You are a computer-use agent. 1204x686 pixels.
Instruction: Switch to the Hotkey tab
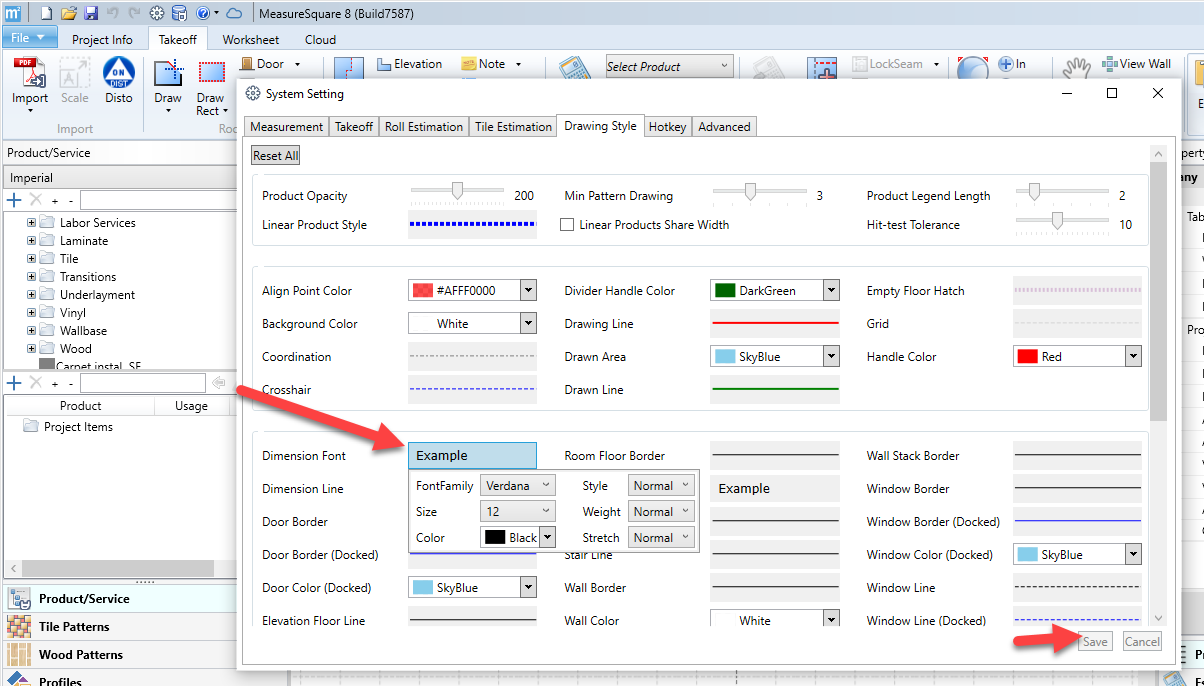pos(667,127)
